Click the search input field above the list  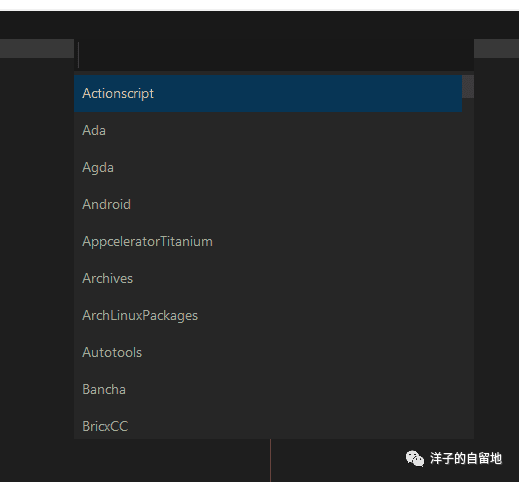coord(274,55)
